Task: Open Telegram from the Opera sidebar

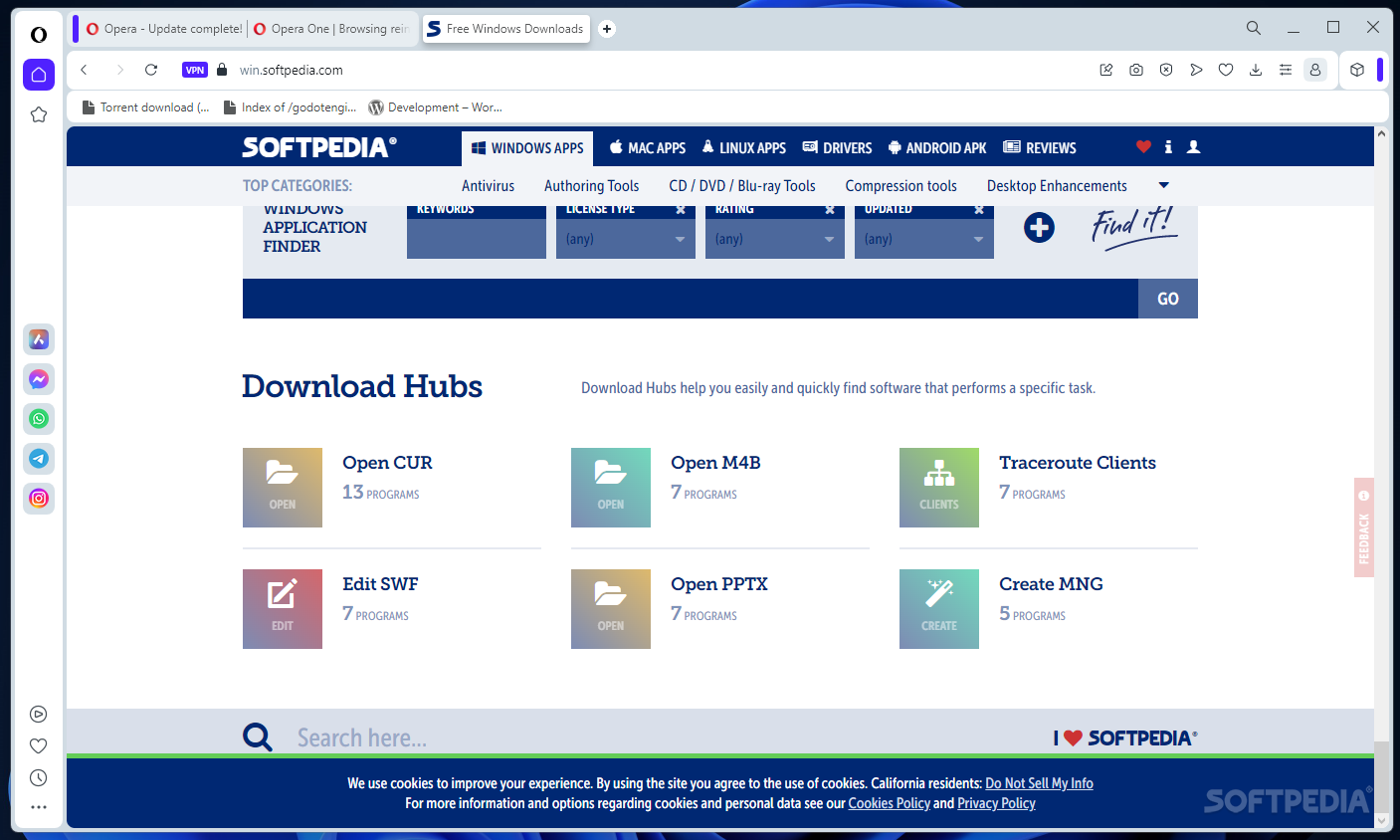Action: [x=38, y=459]
